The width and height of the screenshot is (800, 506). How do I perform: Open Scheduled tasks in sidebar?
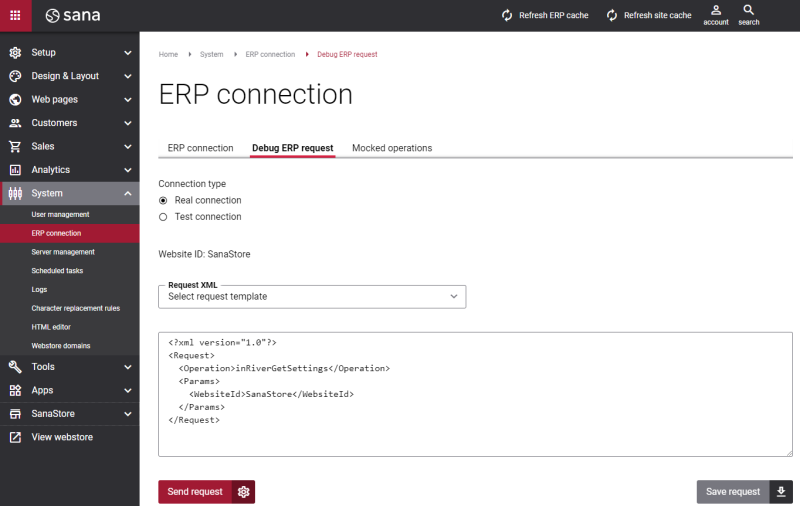(x=57, y=271)
